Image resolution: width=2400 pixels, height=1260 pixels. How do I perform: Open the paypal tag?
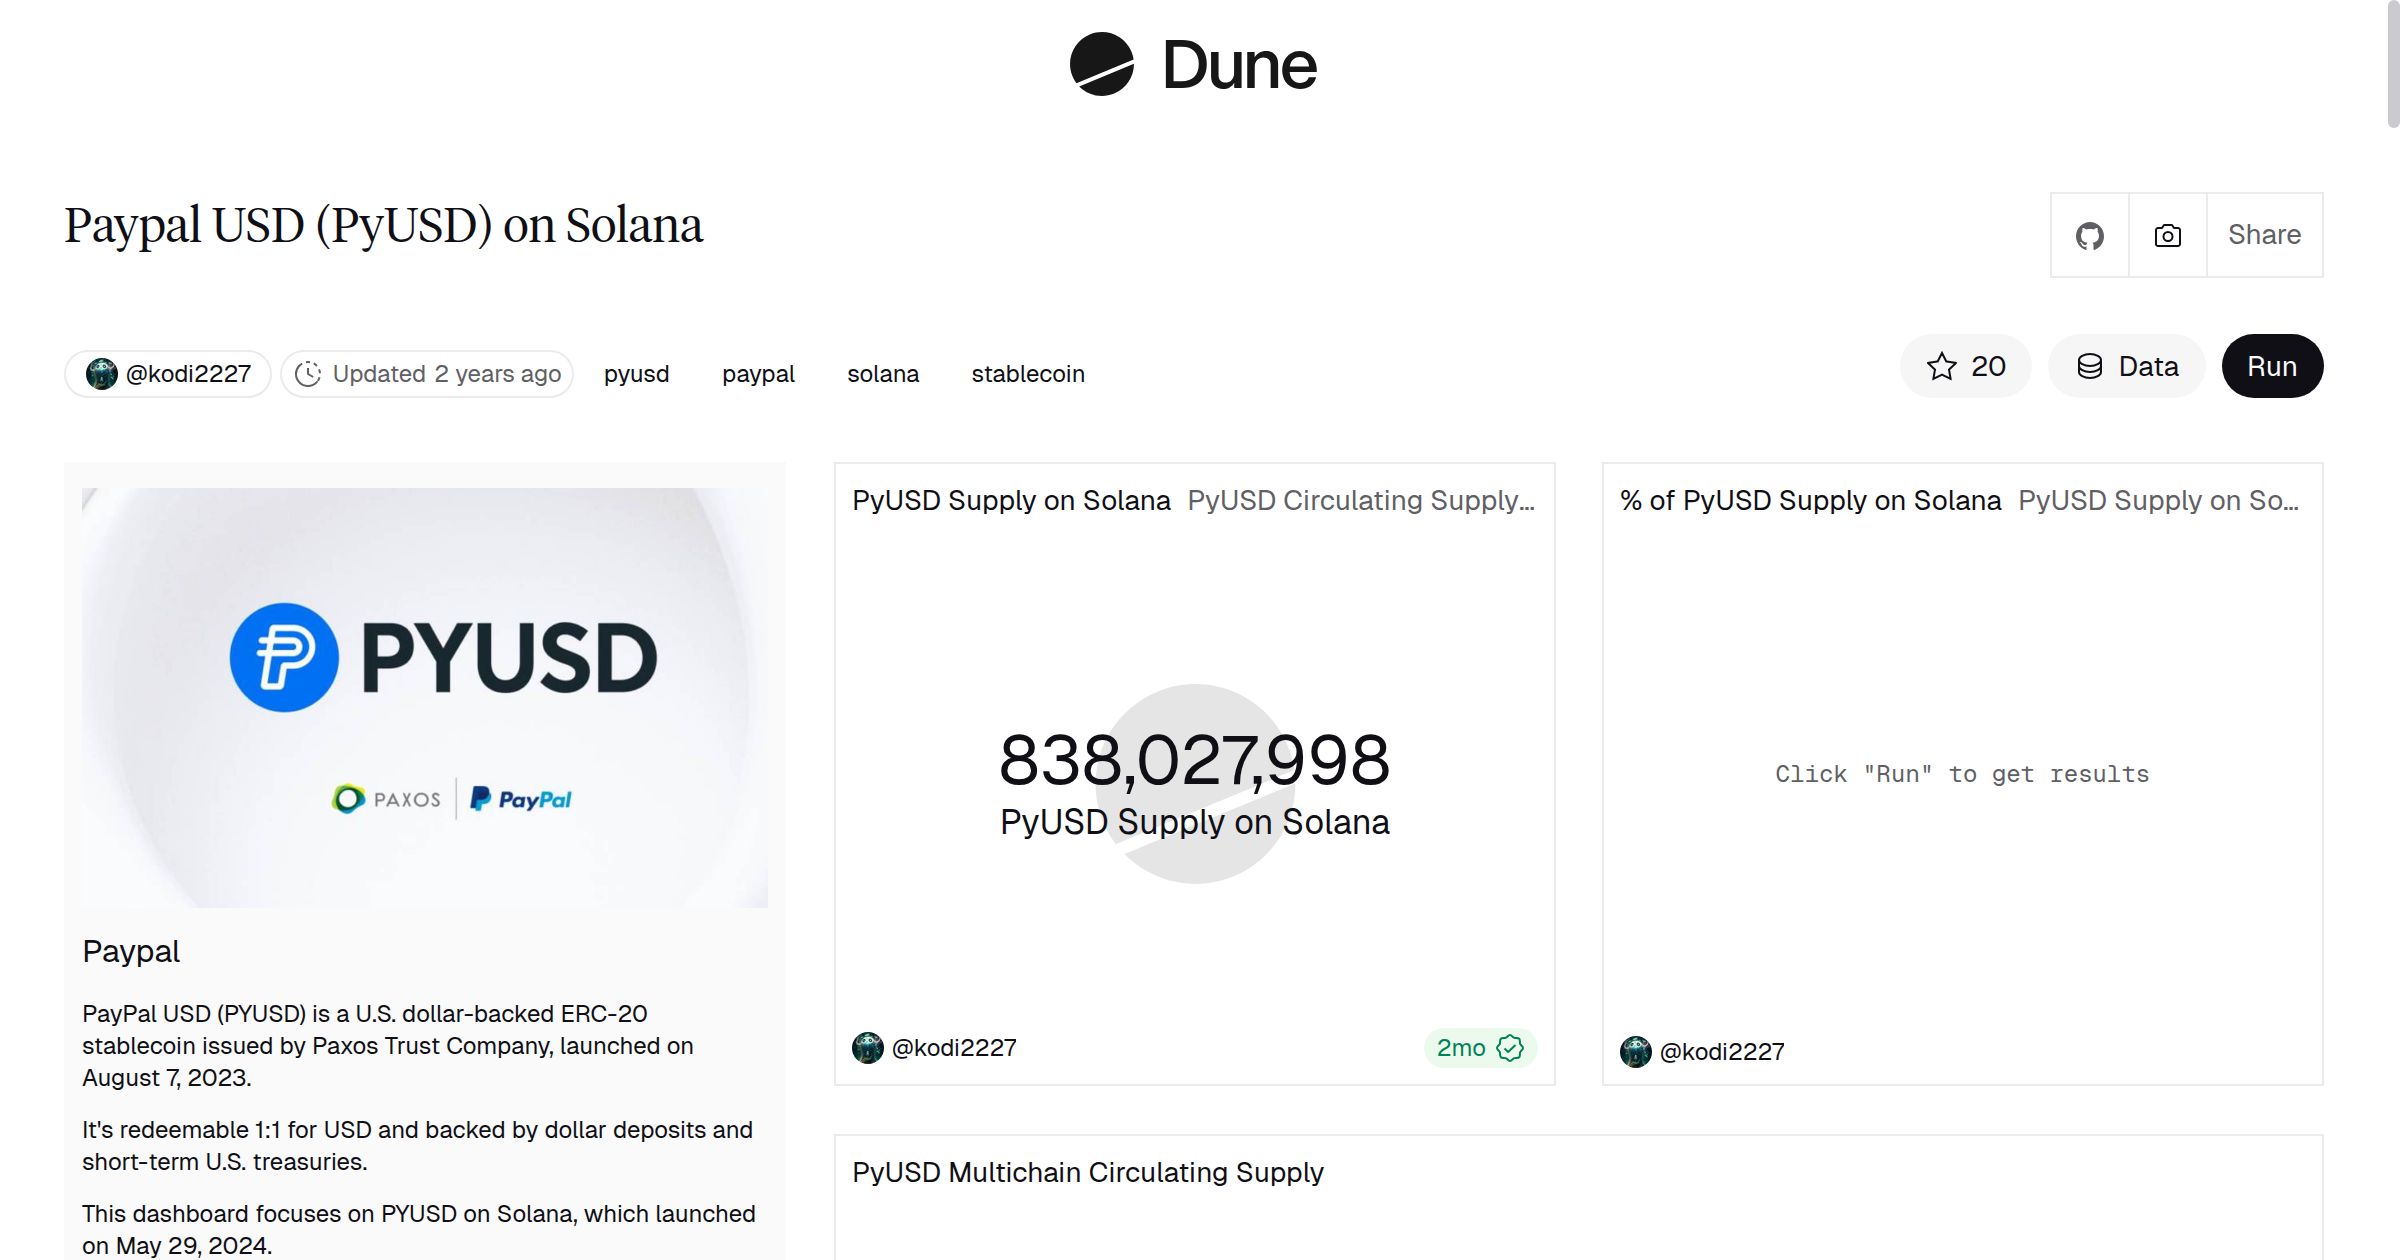757,373
